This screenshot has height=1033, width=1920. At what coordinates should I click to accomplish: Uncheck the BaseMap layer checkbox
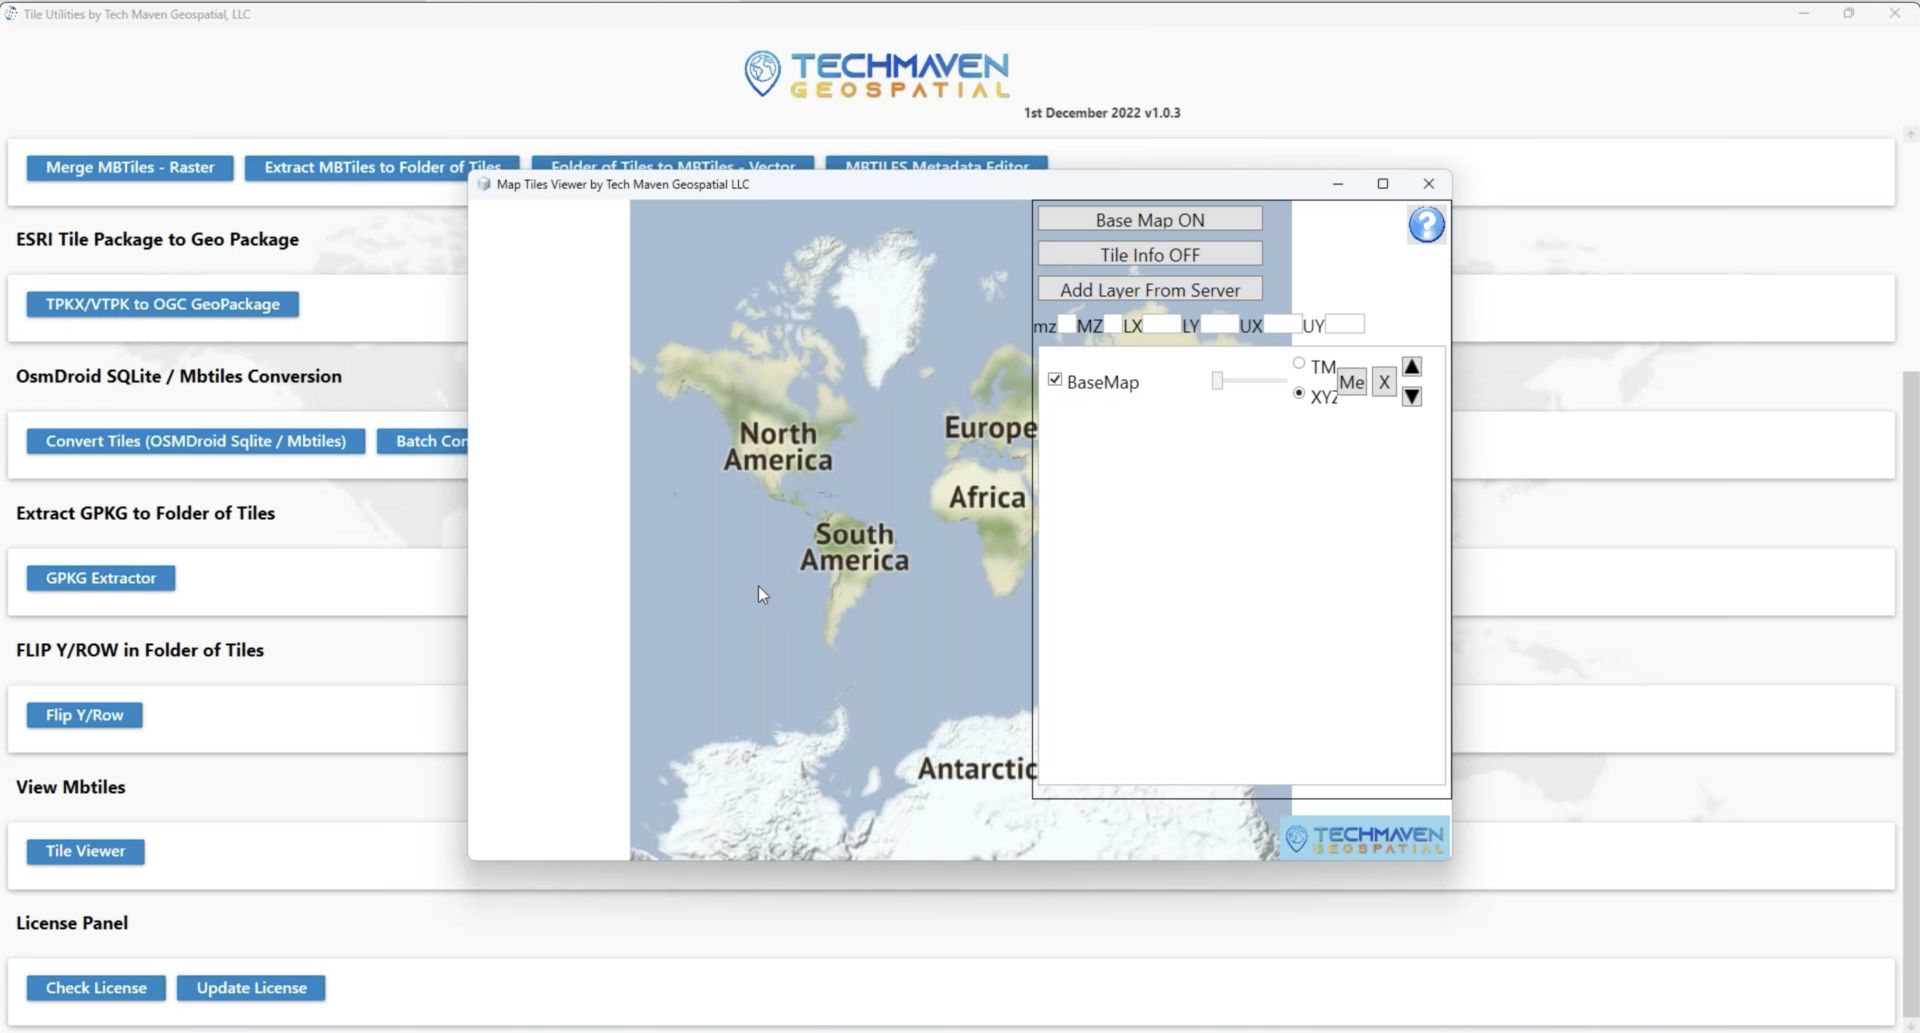coord(1055,380)
